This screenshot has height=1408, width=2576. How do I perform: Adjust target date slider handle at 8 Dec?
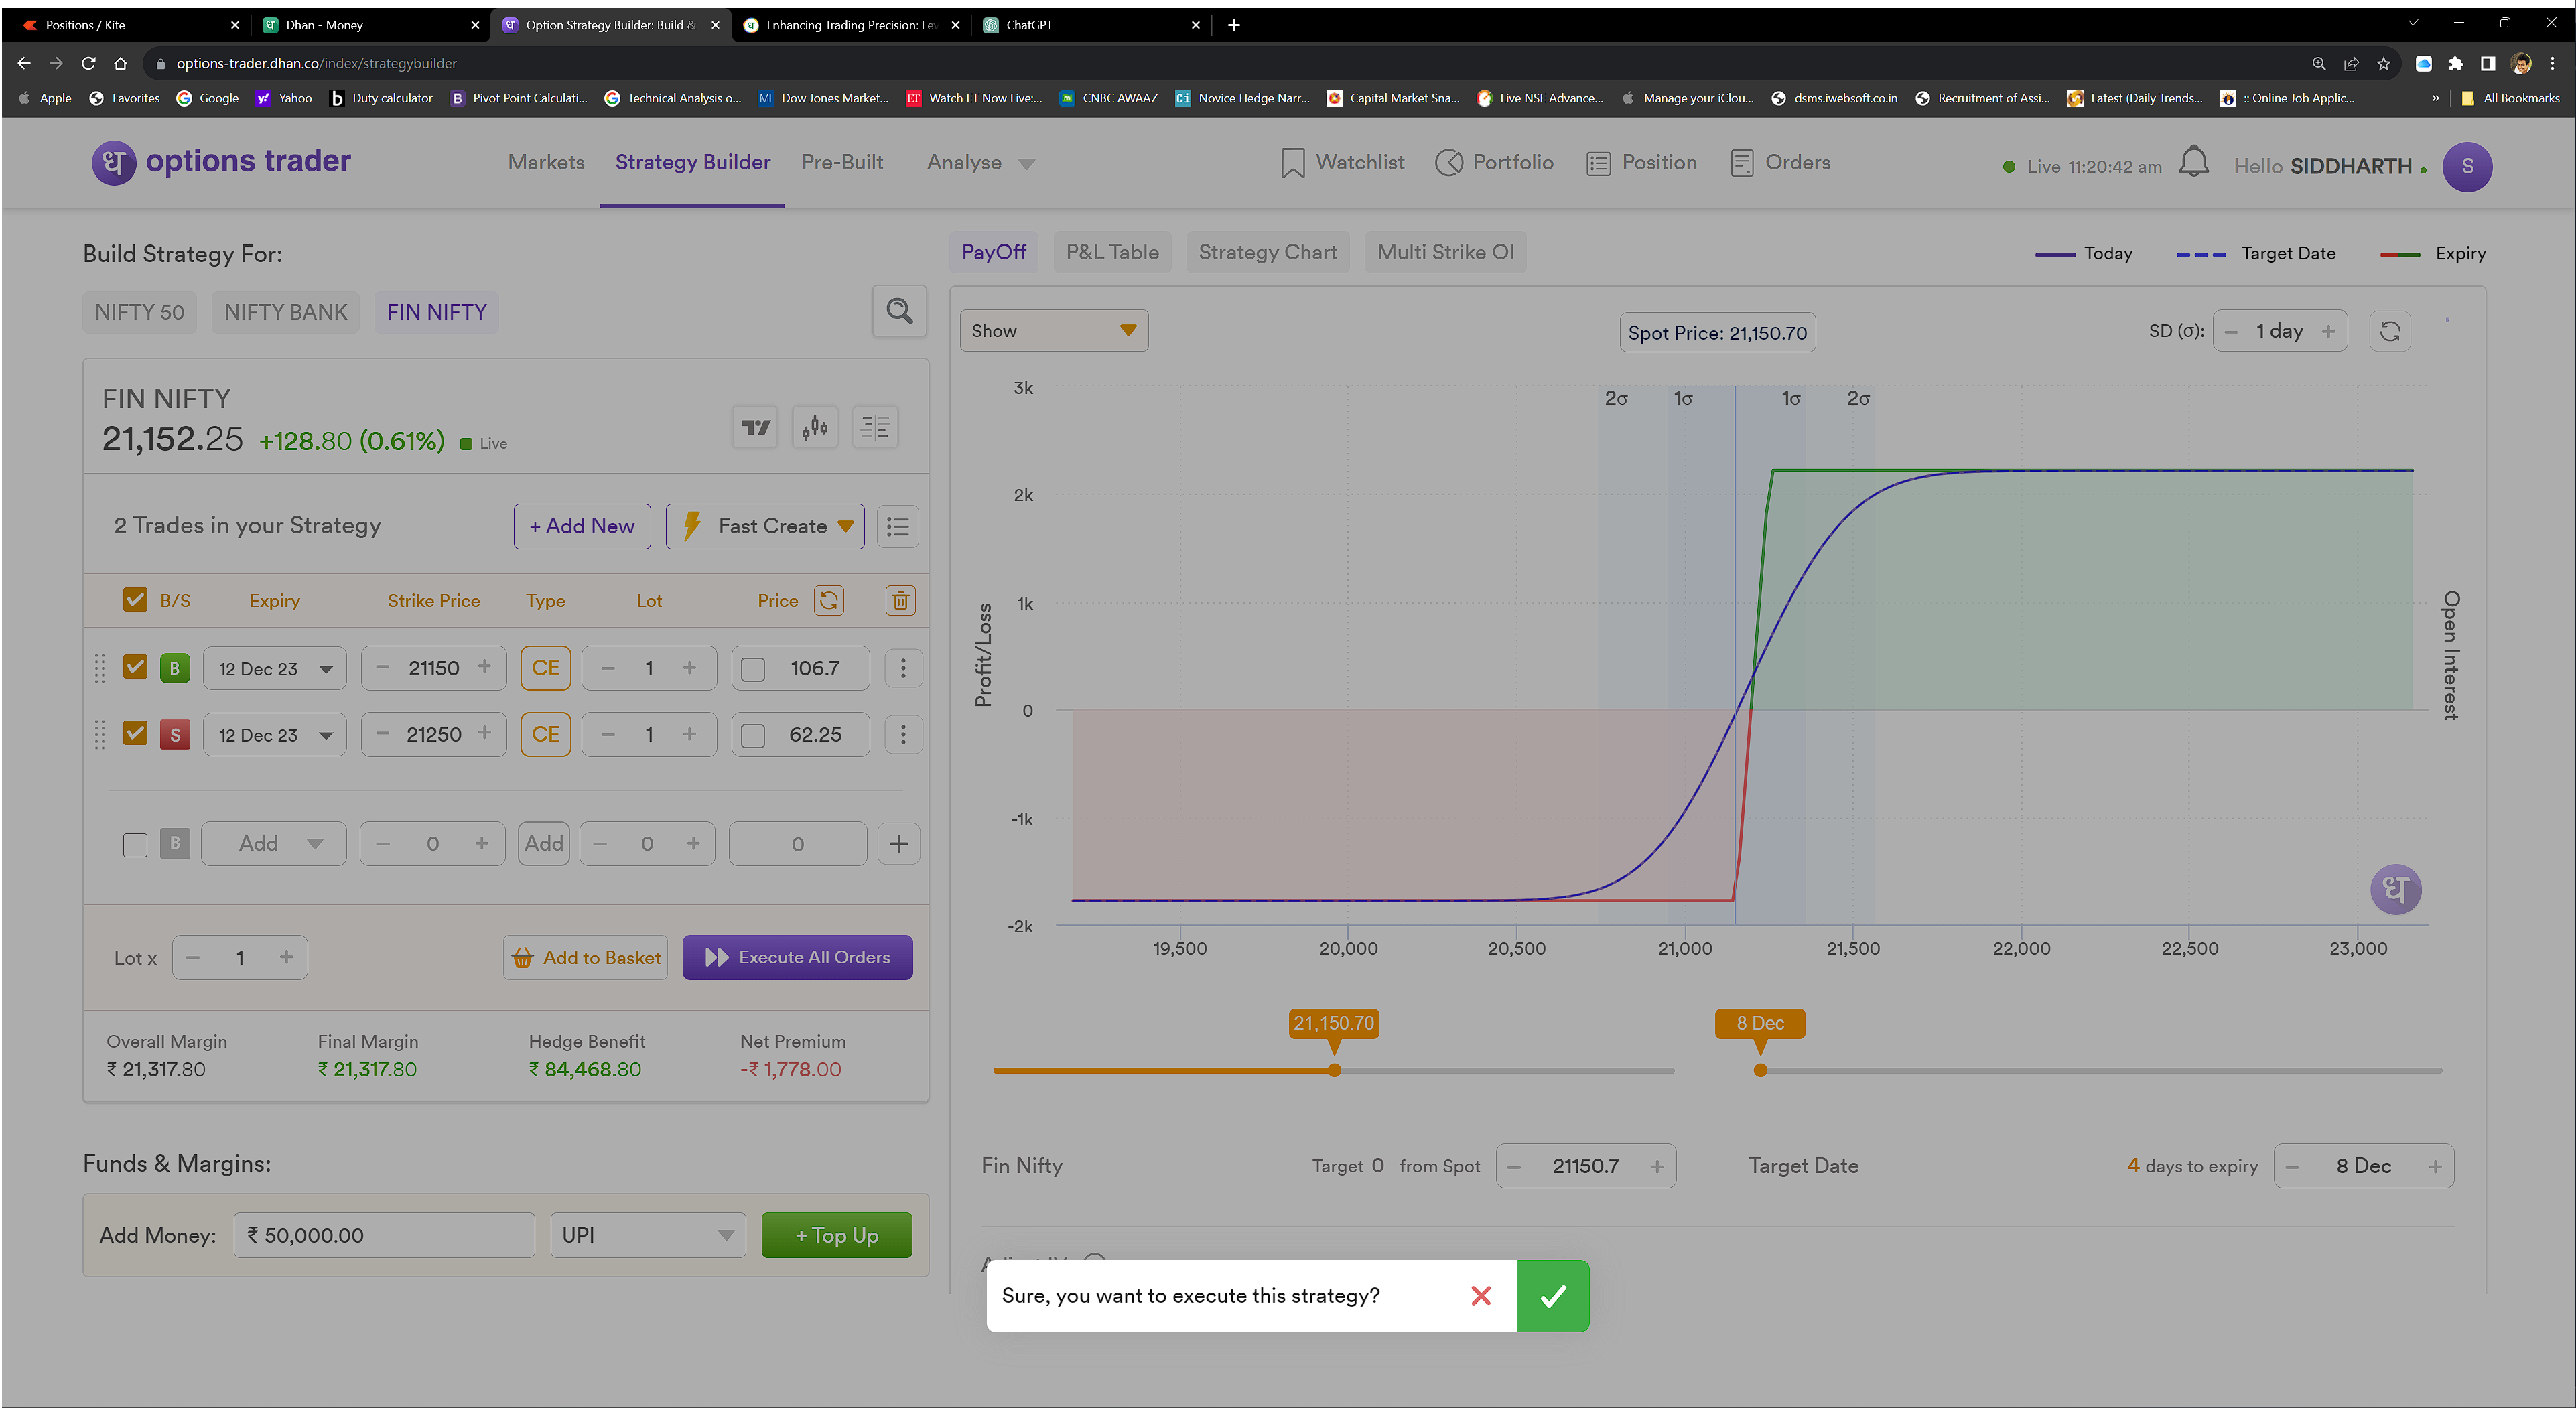point(1760,1070)
